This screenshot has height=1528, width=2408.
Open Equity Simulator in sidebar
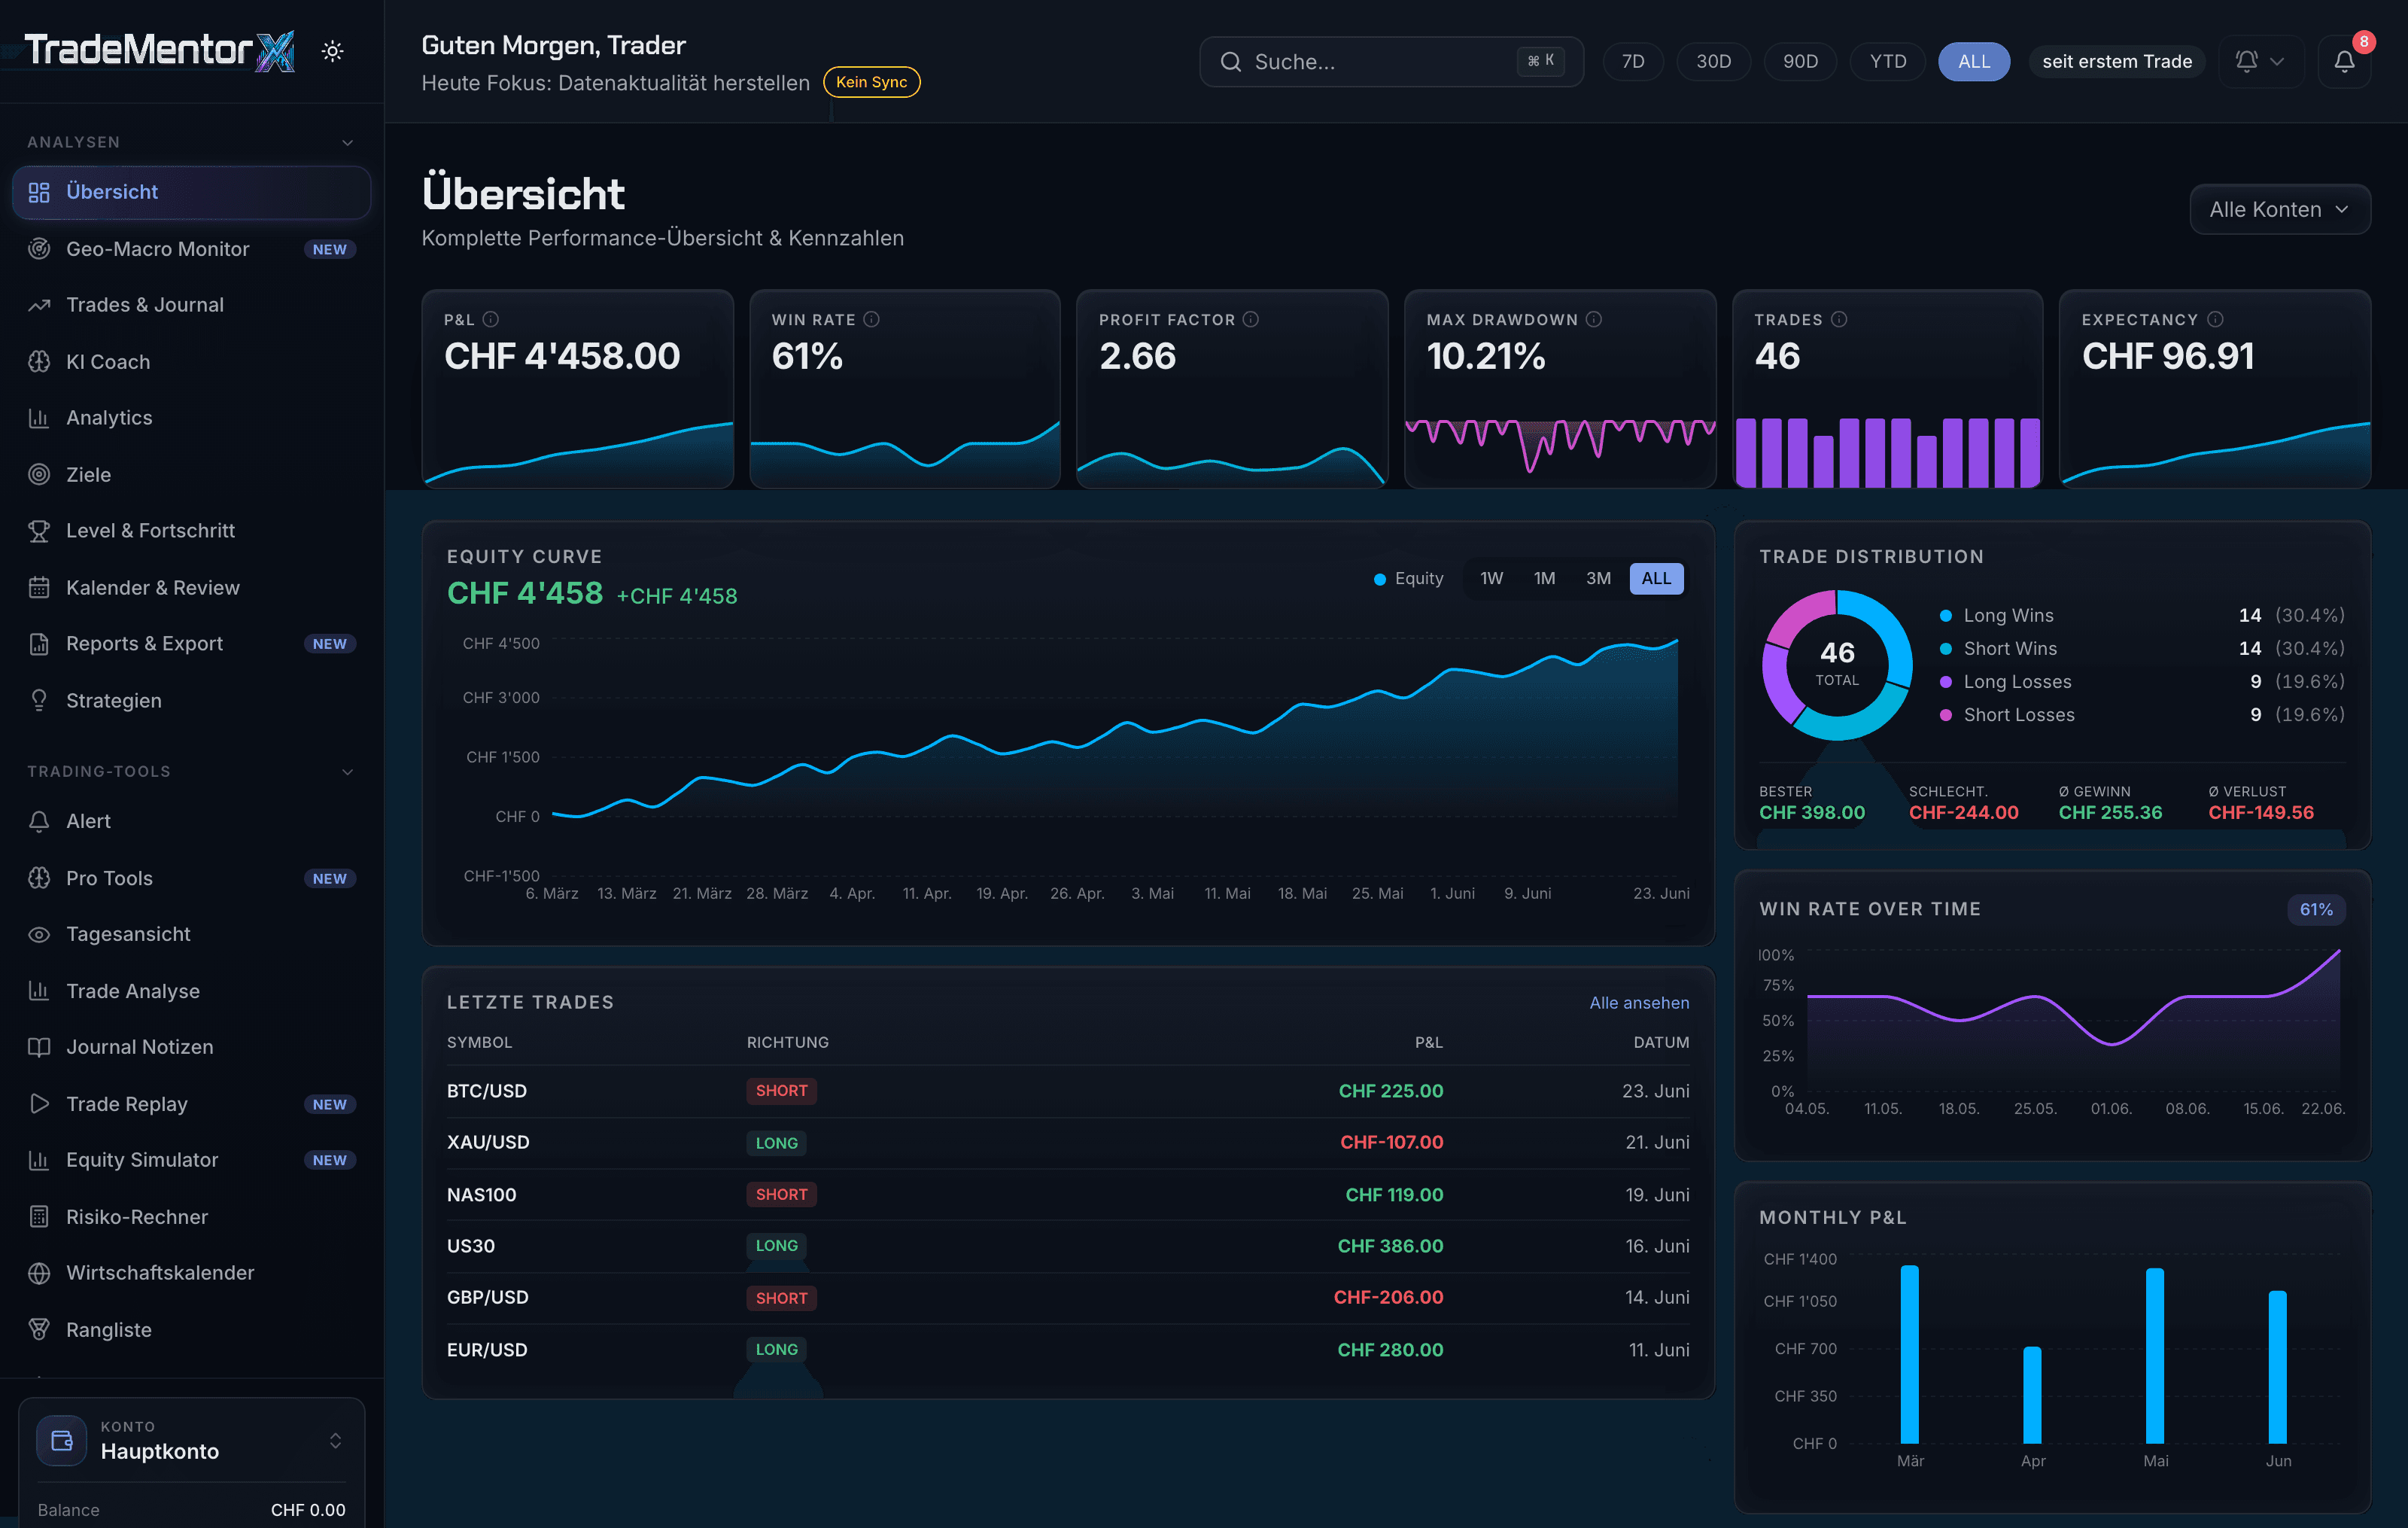(x=191, y=1160)
